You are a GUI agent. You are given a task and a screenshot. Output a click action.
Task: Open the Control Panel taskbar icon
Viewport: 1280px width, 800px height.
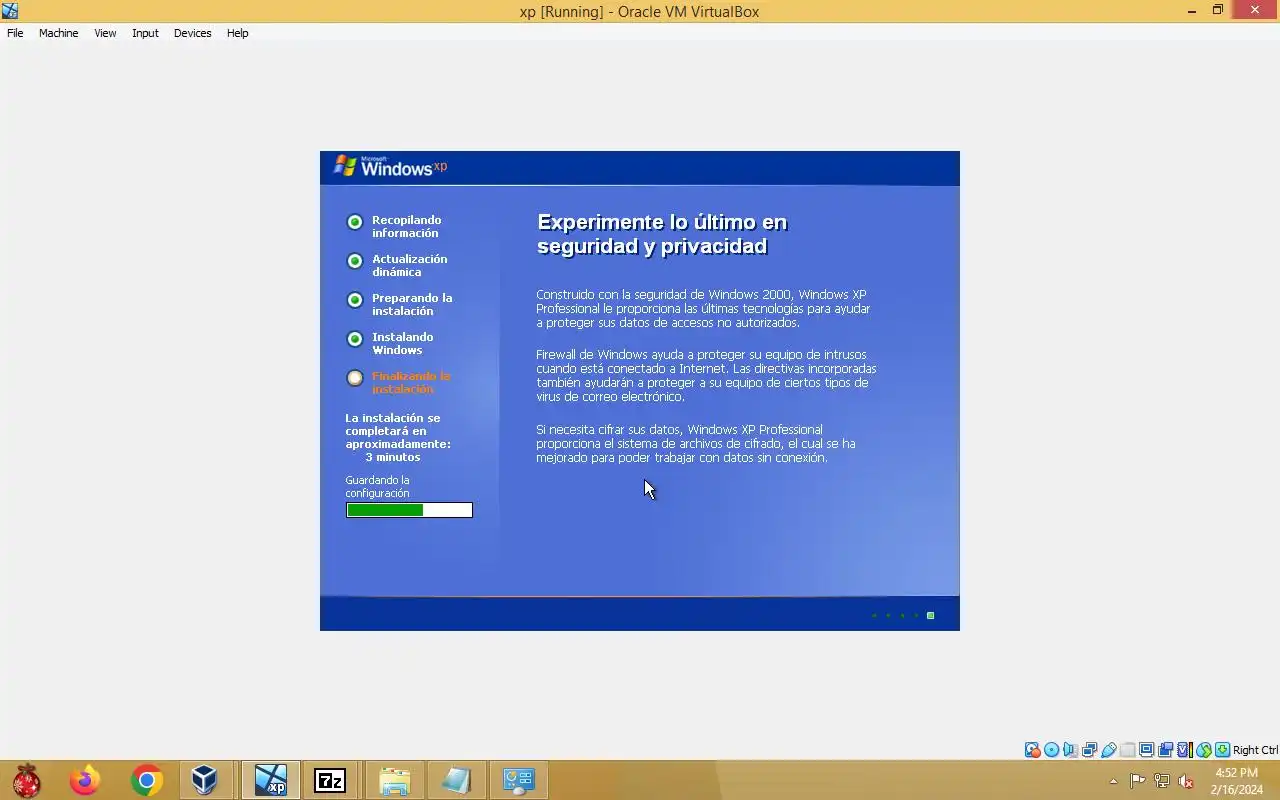click(519, 780)
